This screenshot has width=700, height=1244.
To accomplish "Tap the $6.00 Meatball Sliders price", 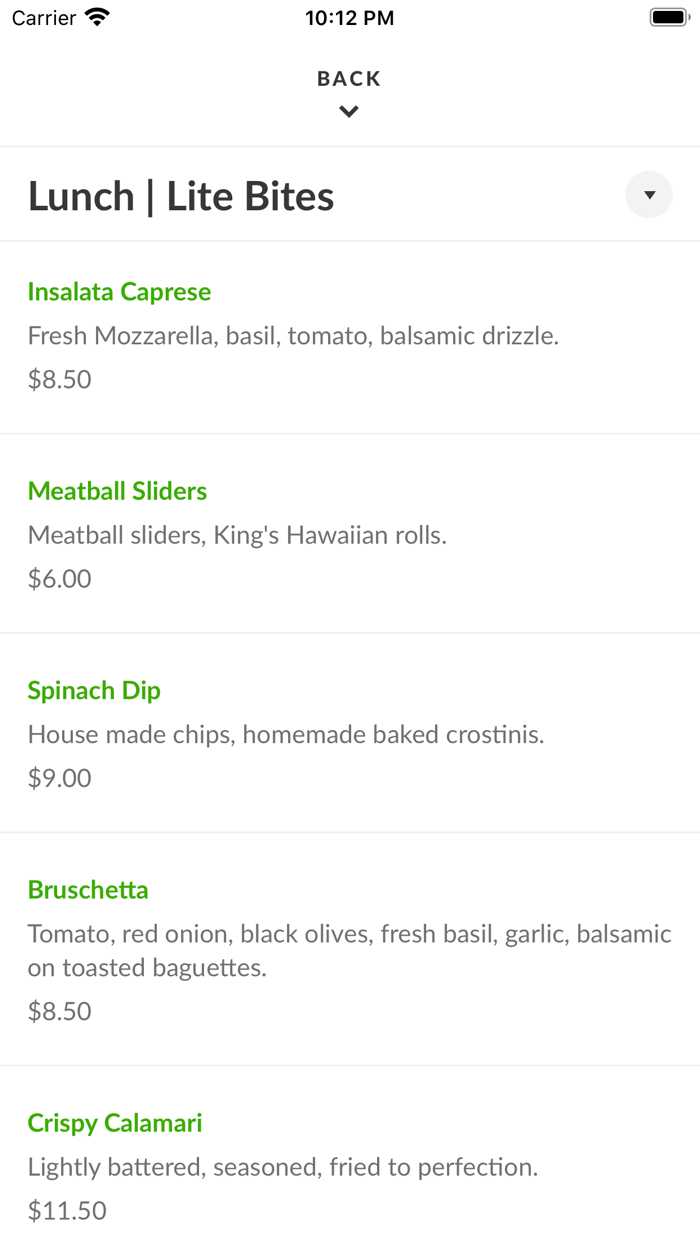I will click(60, 579).
